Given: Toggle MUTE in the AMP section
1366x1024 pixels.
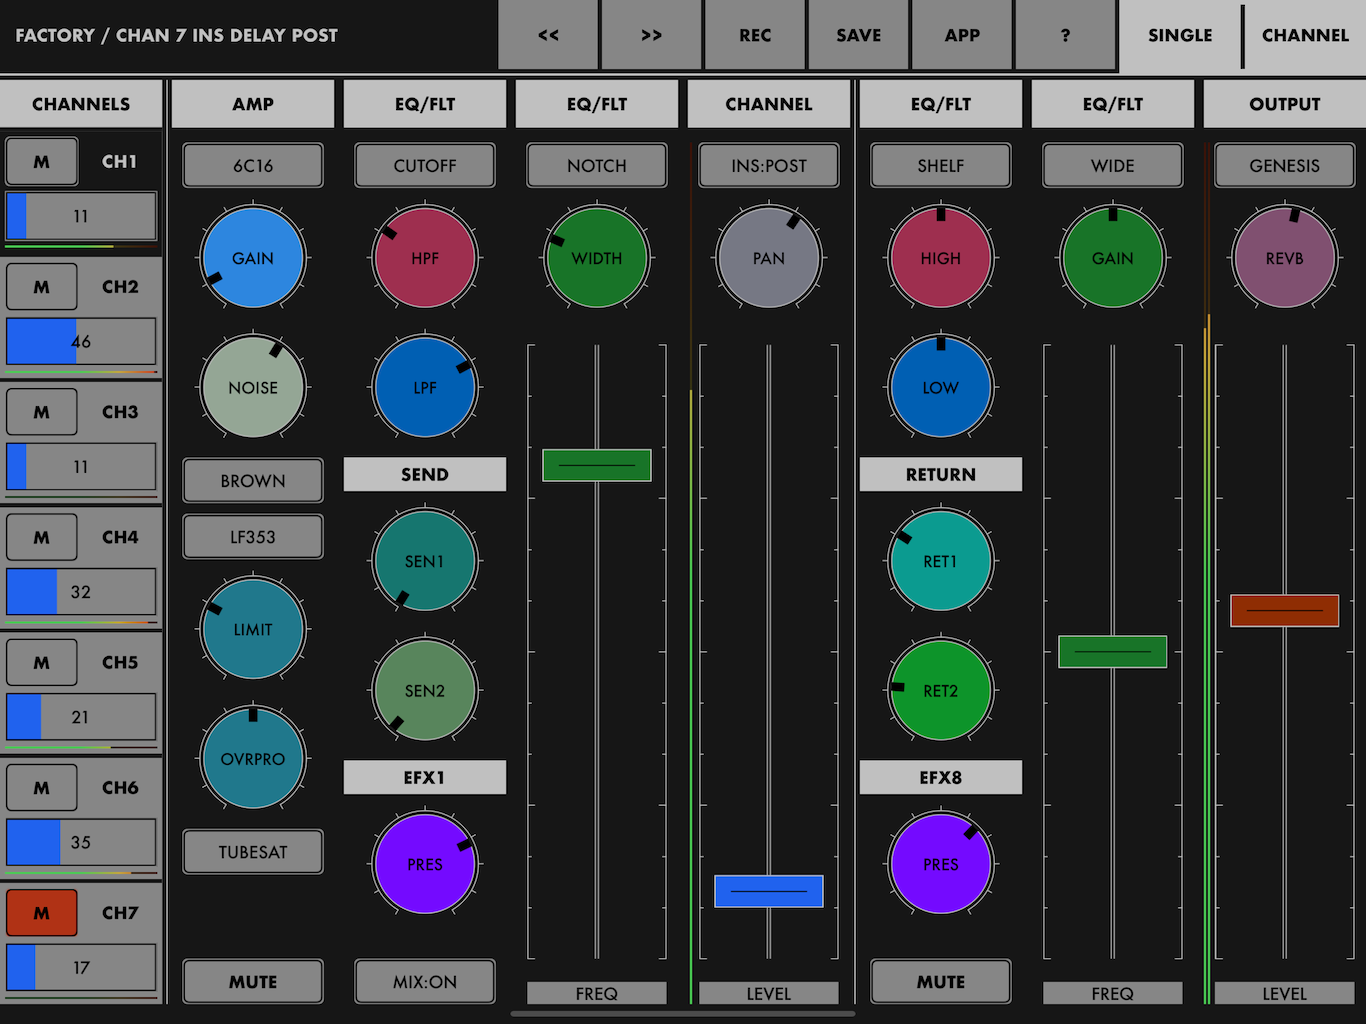Looking at the screenshot, I should click(253, 982).
